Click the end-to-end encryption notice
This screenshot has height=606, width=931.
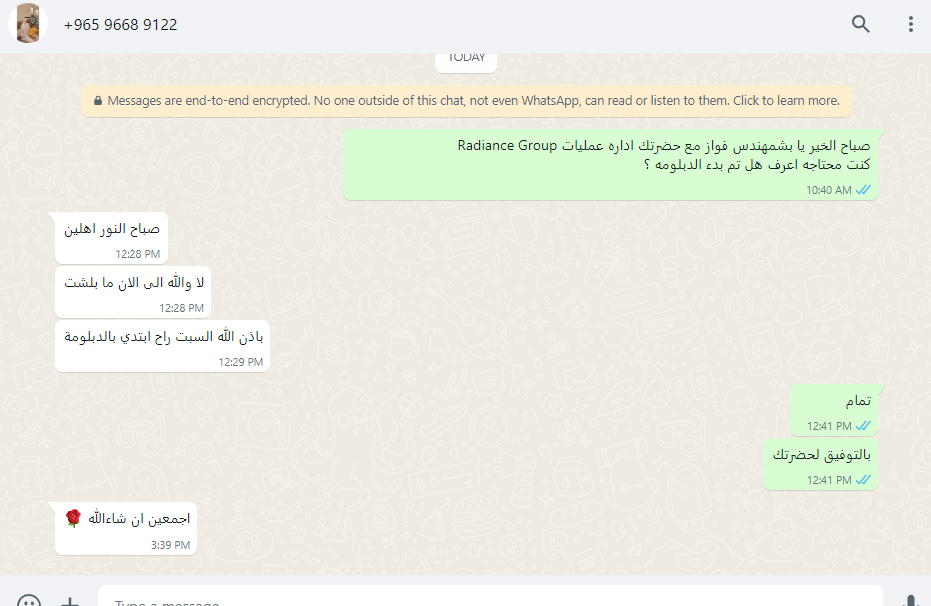click(467, 101)
